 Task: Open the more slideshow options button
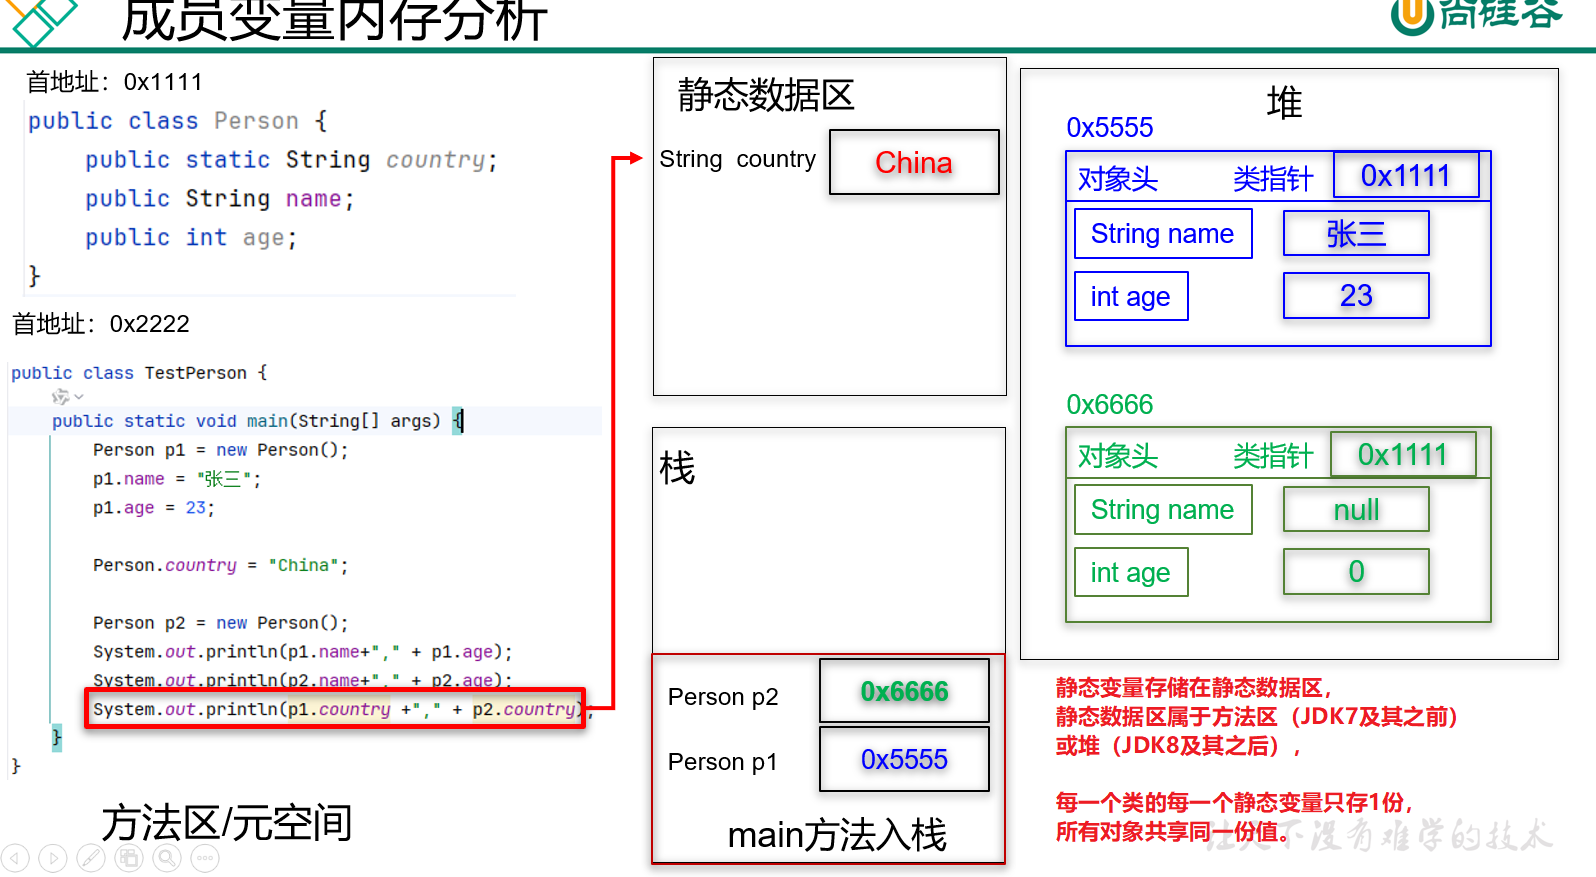(x=205, y=858)
